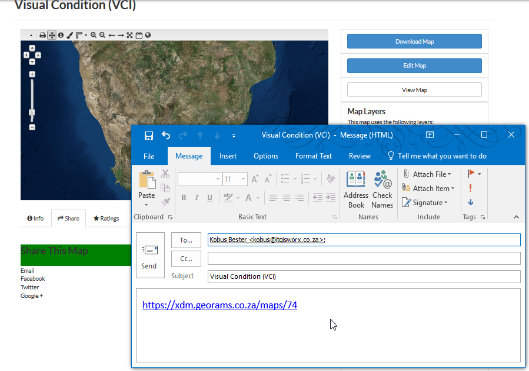The width and height of the screenshot is (529, 371).
Task: Click Clear All Formatting eraser icon
Action: tap(331, 179)
